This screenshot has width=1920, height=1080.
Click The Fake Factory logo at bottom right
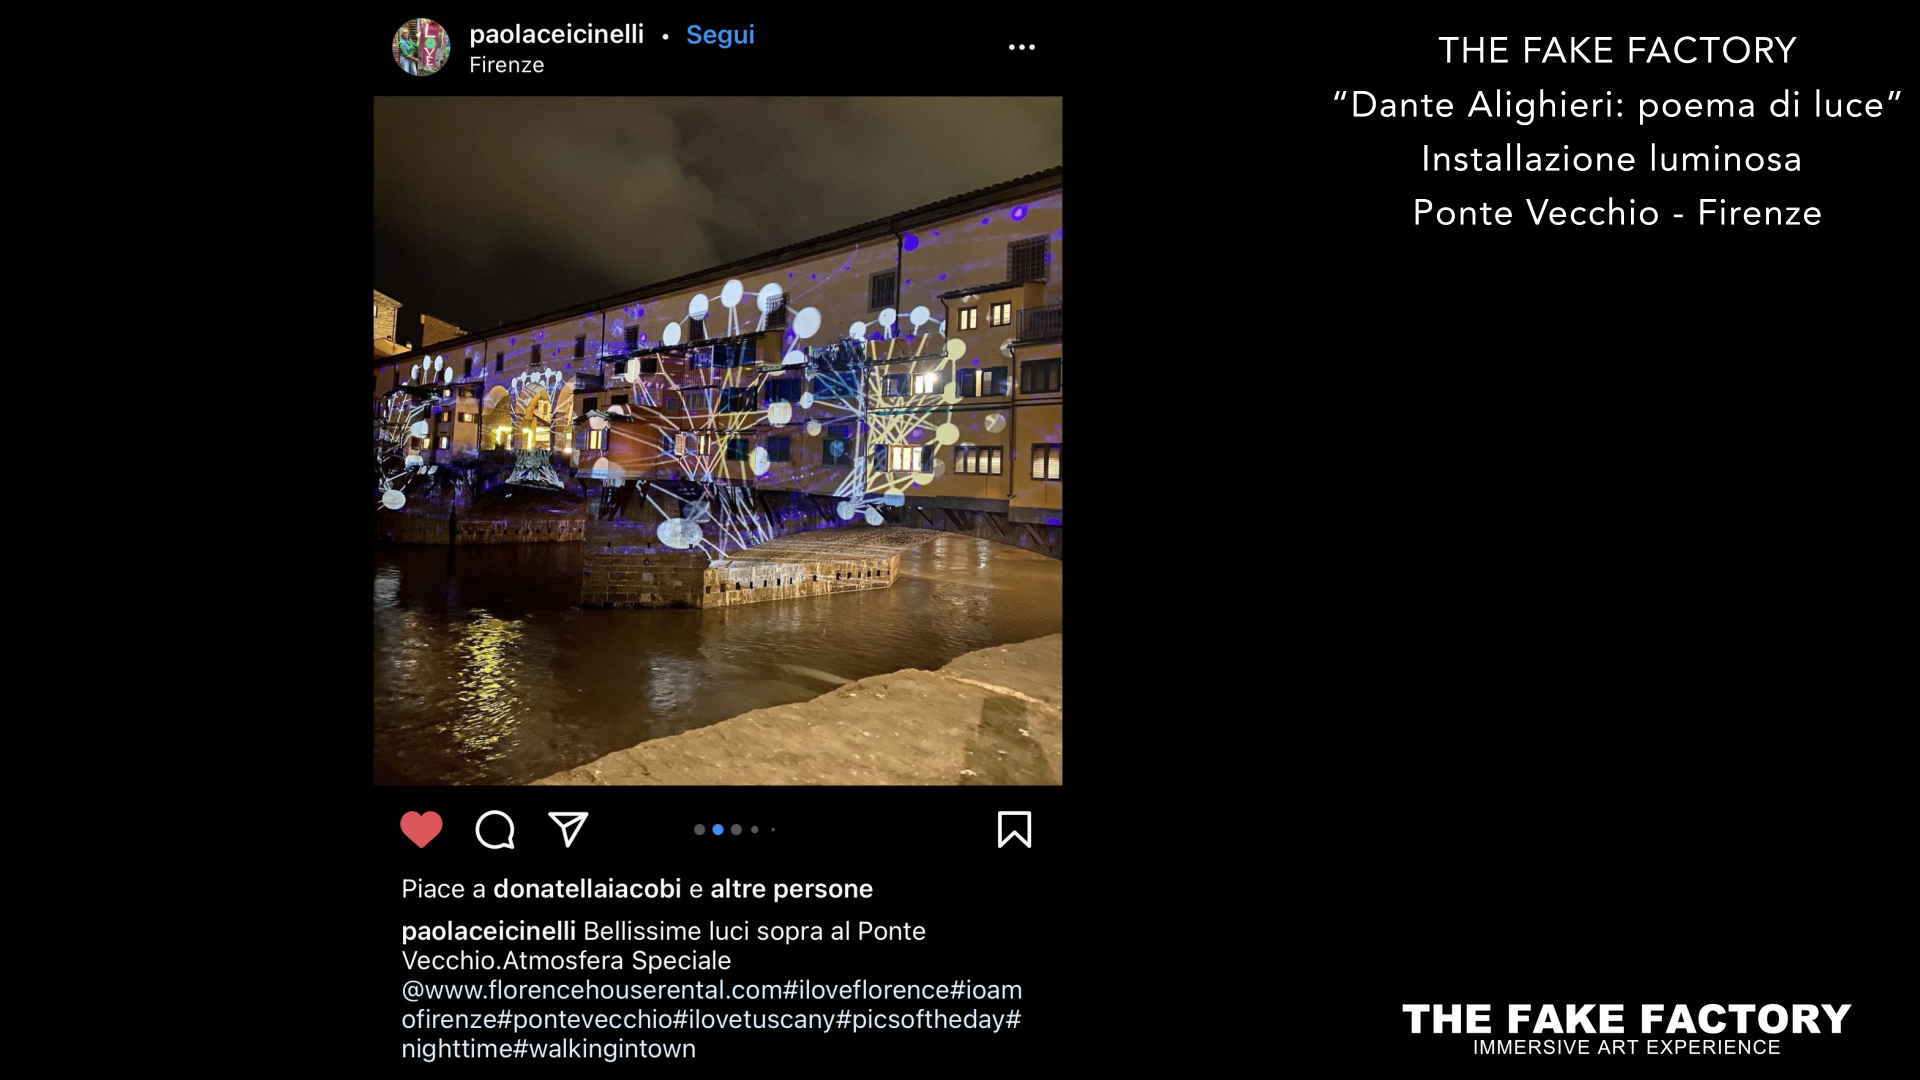tap(1626, 1029)
